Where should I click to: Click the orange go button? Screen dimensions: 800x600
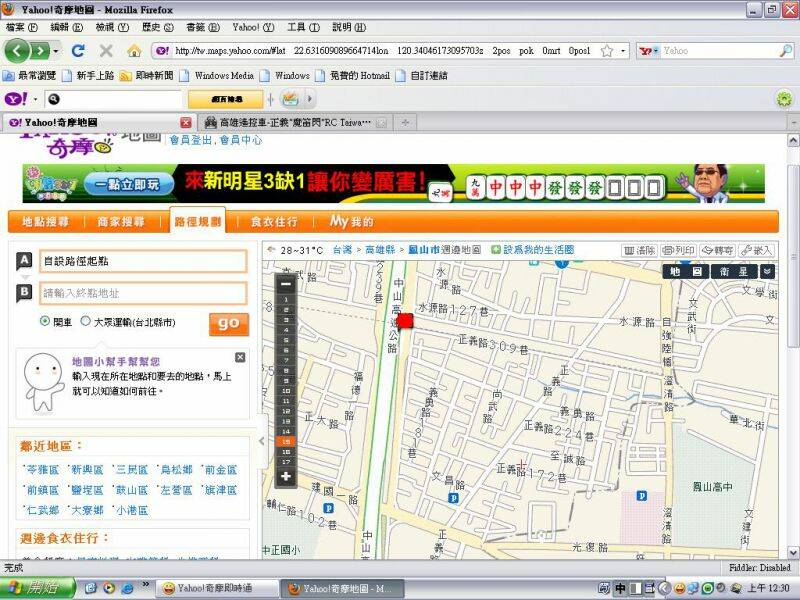229,323
